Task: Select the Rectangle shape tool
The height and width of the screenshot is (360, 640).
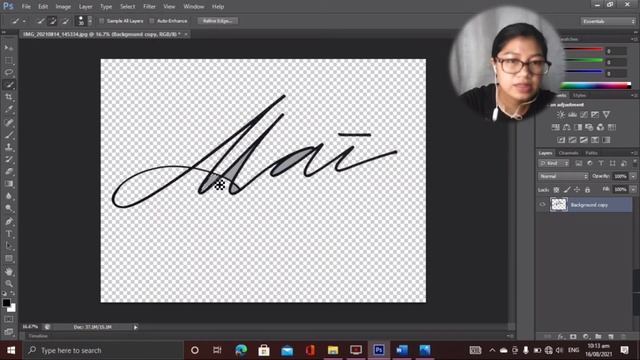Action: [9, 258]
